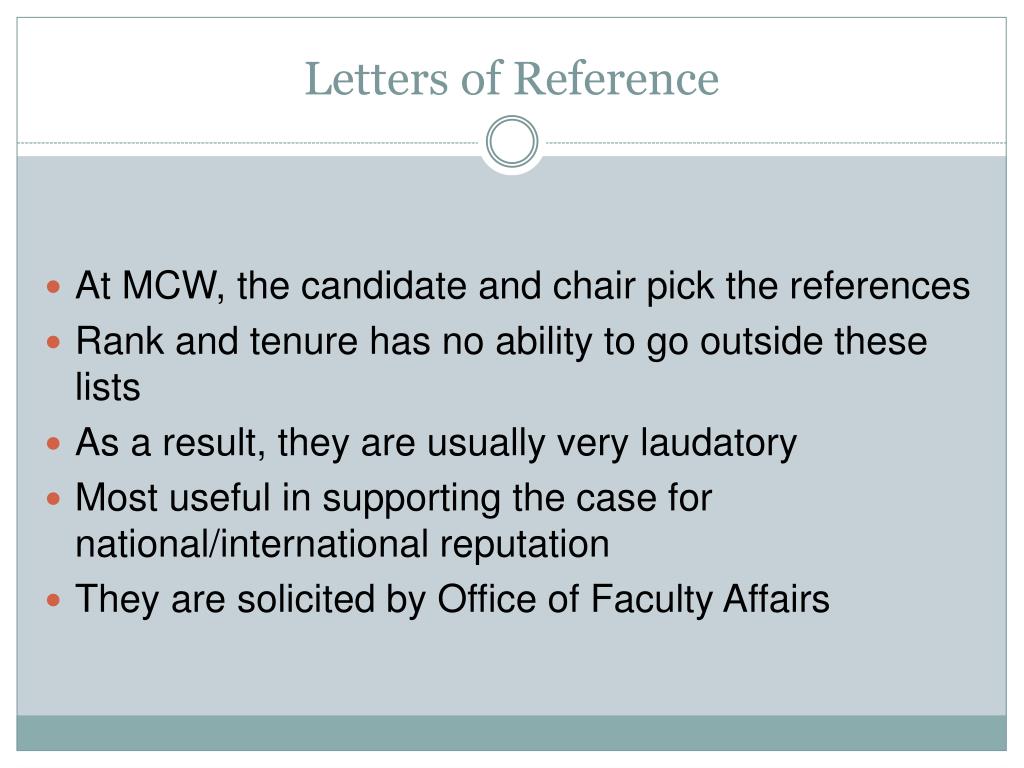
Task: Click the orange bullet before 'Rank and tenure'
Action: coord(54,342)
